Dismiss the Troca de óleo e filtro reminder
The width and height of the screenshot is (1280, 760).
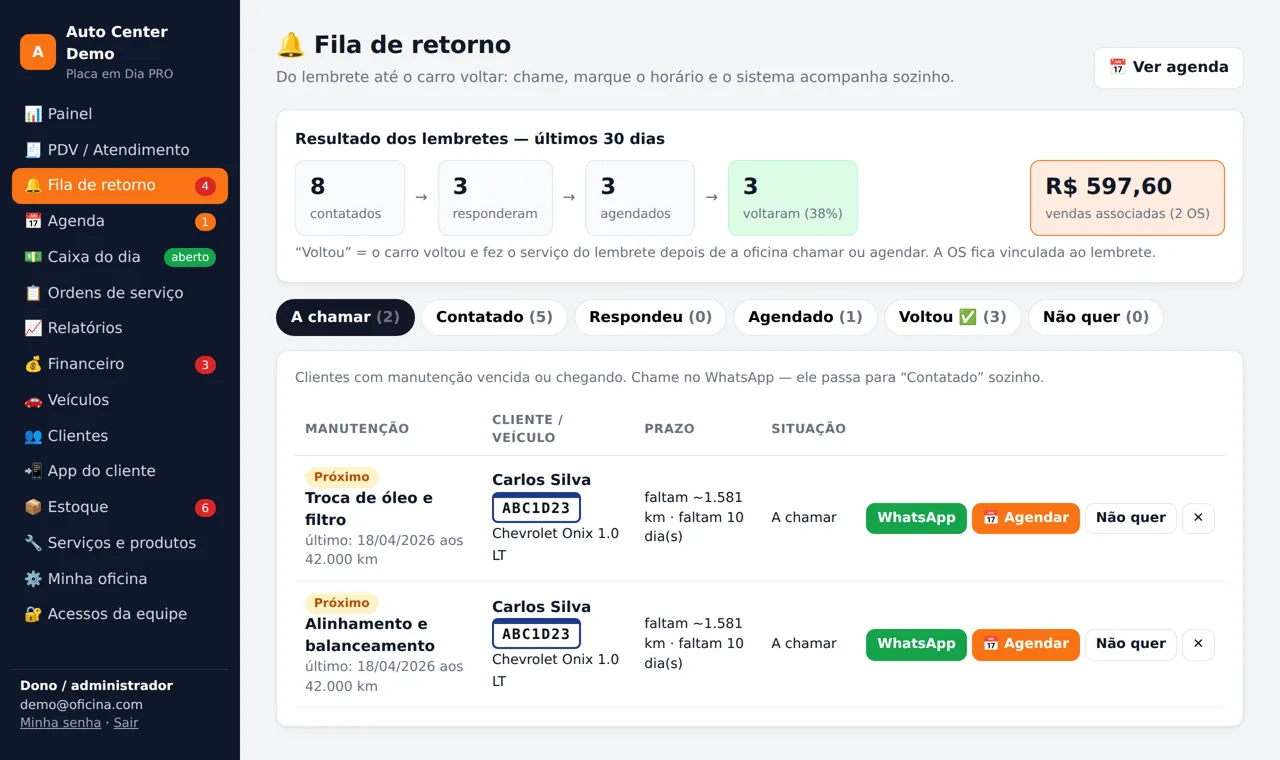(1198, 518)
